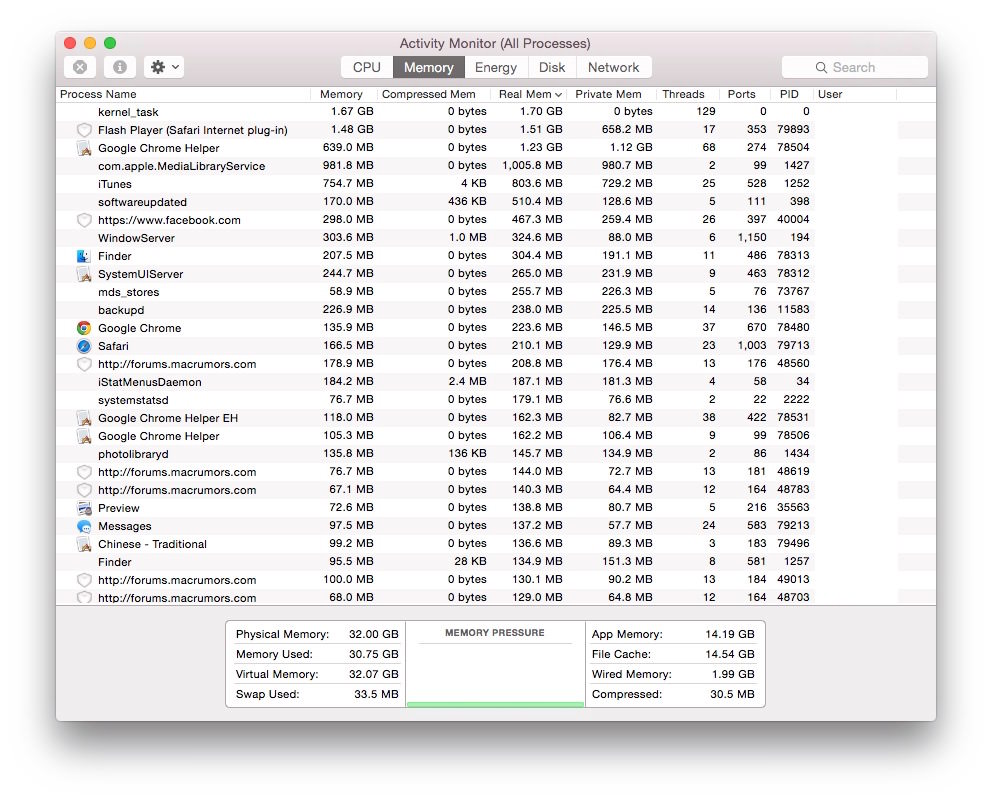Sort by Compressed Mem column header
The width and height of the screenshot is (992, 801).
[x=433, y=94]
